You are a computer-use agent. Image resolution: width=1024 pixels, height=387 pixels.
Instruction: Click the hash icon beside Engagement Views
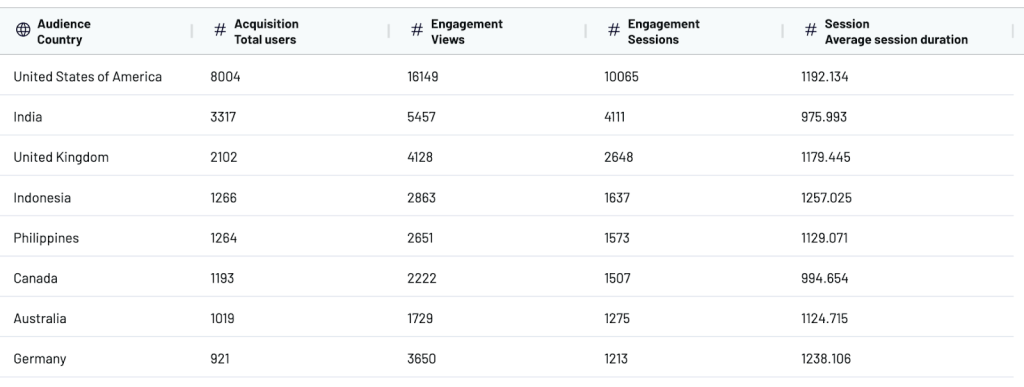pyautogui.click(x=417, y=30)
